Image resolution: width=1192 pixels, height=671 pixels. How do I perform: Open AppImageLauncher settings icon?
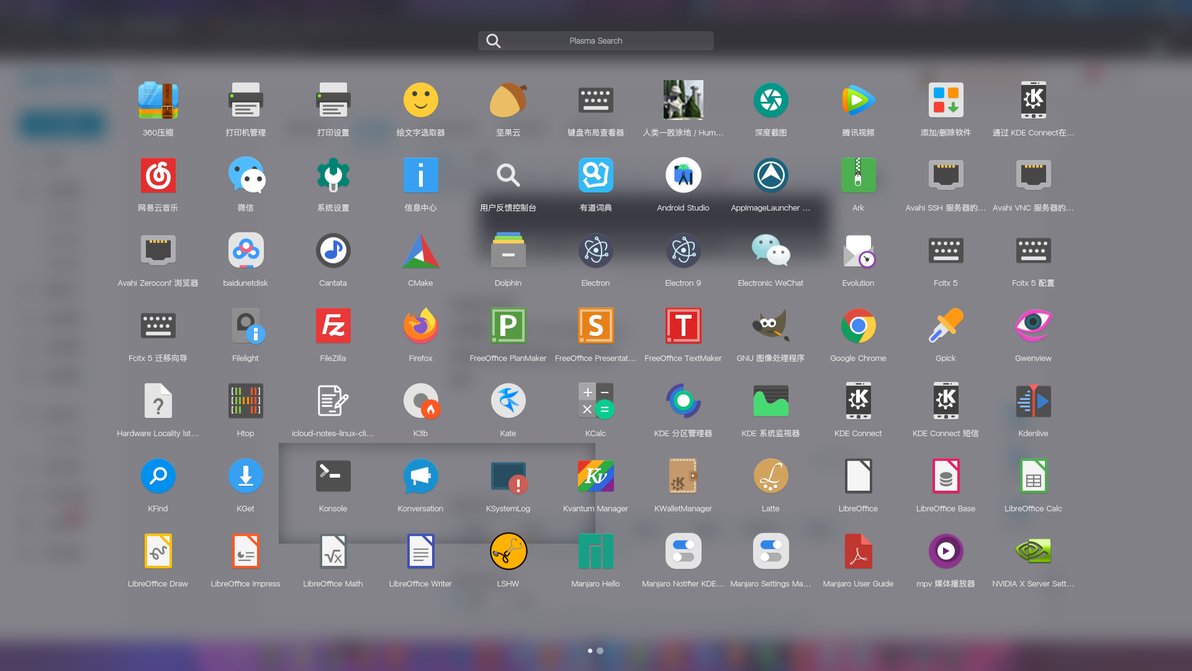tap(770, 176)
